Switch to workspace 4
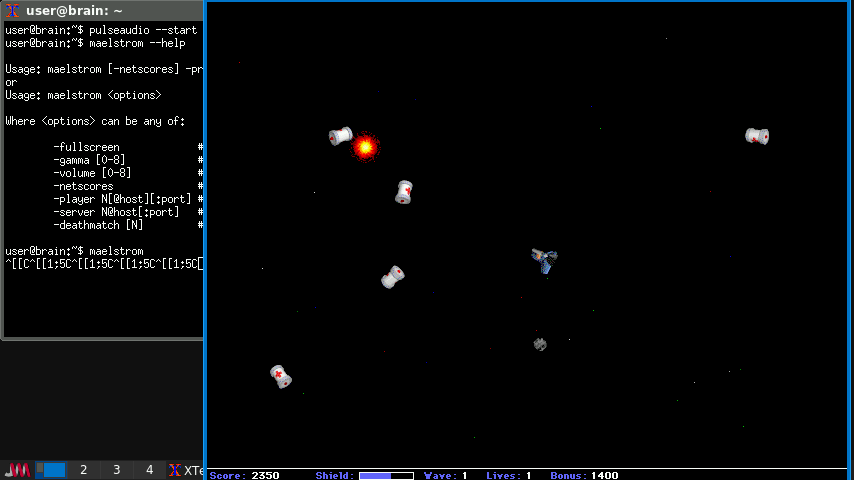This screenshot has height=480, width=854. pyautogui.click(x=149, y=470)
